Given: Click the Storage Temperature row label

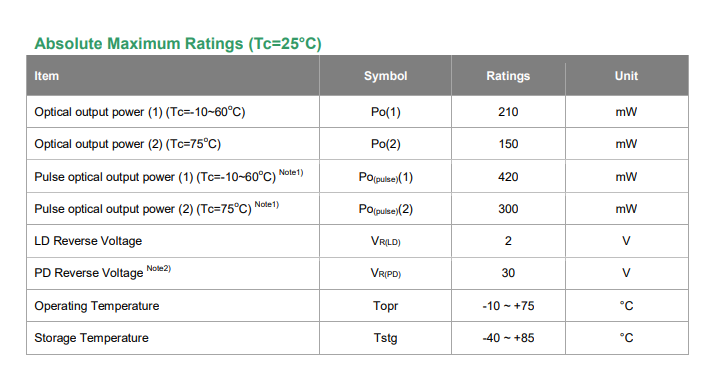Looking at the screenshot, I should pos(91,338).
